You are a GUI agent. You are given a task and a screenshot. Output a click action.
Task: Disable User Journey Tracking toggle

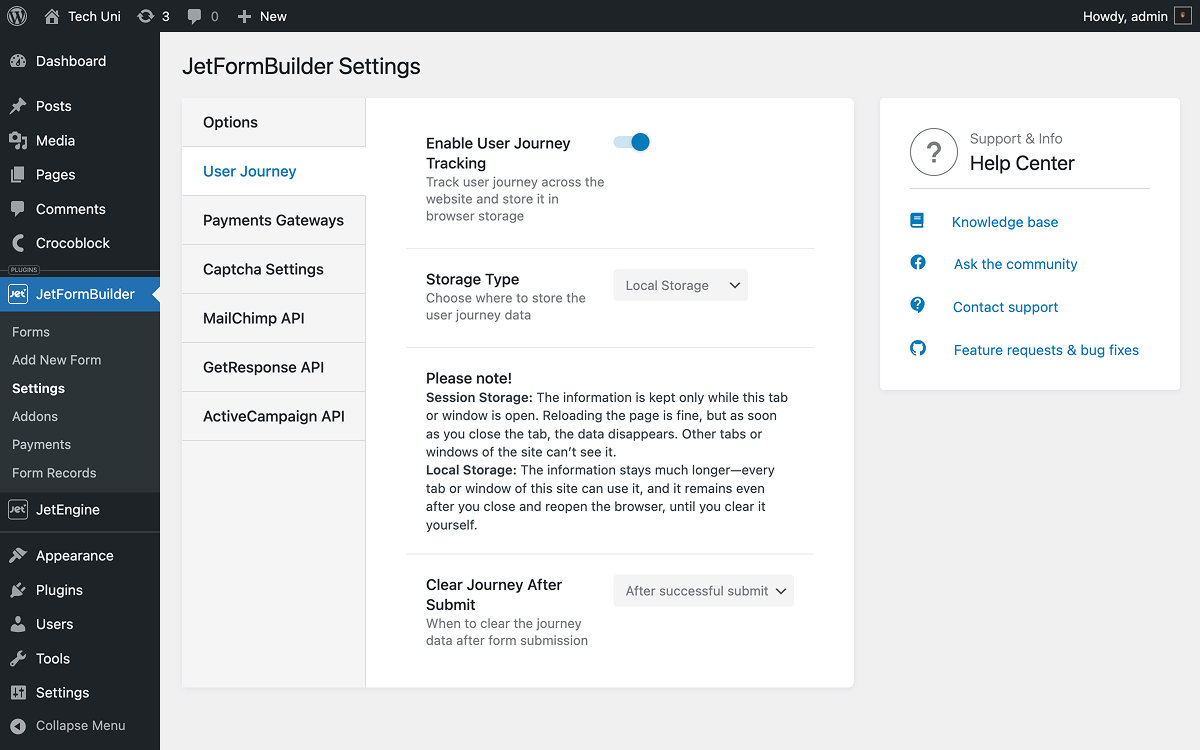[x=630, y=142]
